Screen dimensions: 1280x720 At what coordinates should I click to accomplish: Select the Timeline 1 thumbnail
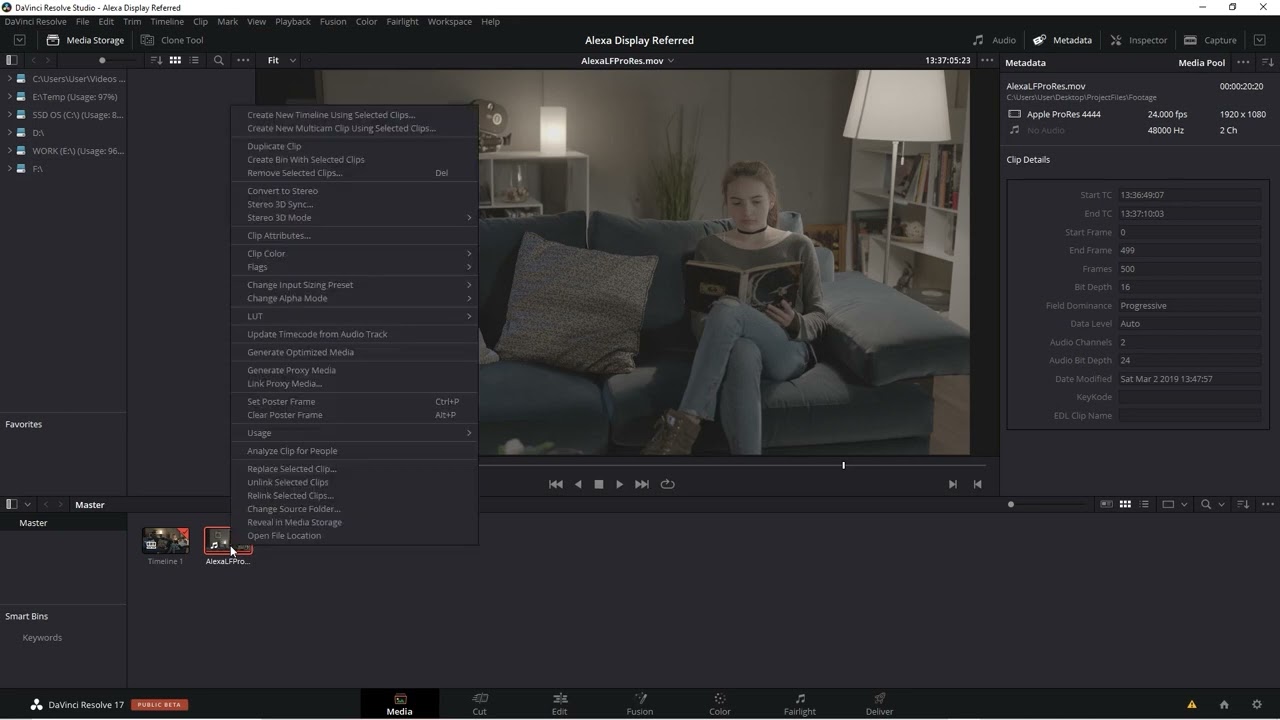[x=166, y=541]
